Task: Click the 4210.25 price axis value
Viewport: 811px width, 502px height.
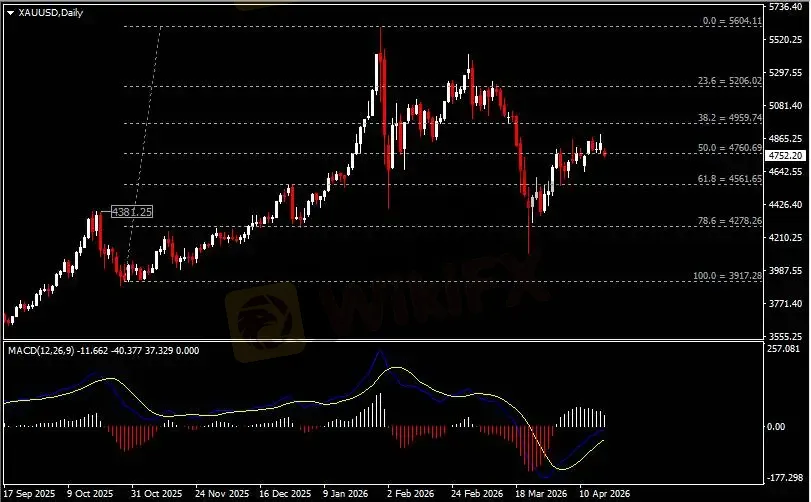Action: 786,238
